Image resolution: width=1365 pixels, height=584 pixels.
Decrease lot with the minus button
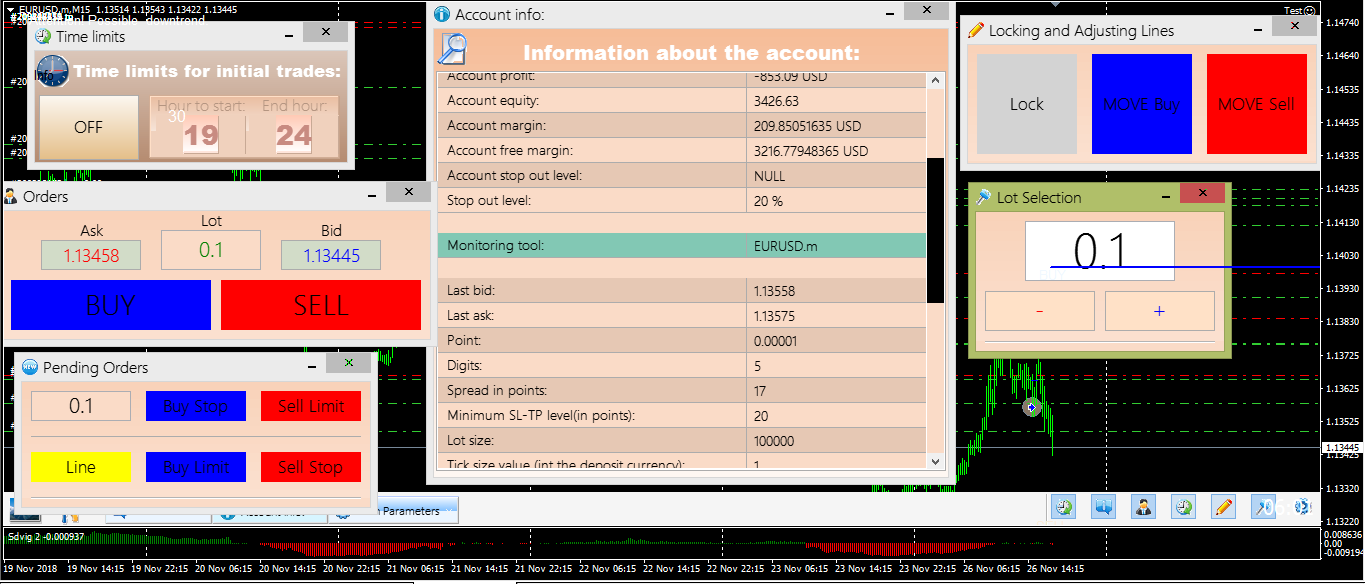click(x=1040, y=311)
